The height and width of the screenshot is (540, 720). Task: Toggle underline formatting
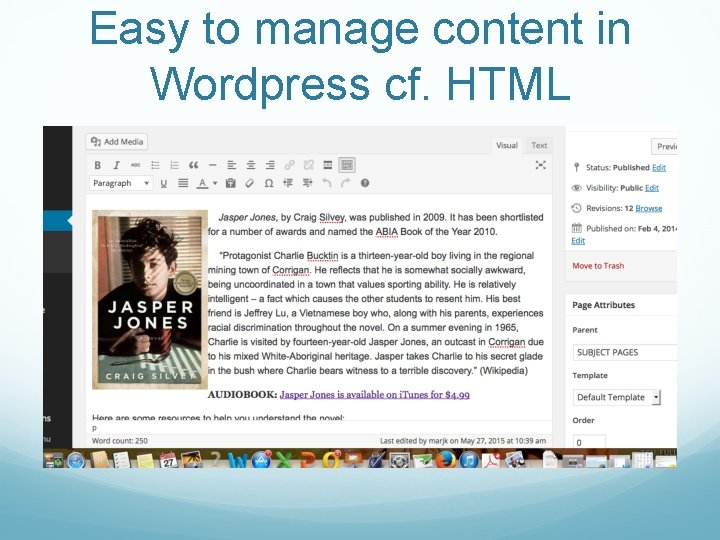[163, 183]
